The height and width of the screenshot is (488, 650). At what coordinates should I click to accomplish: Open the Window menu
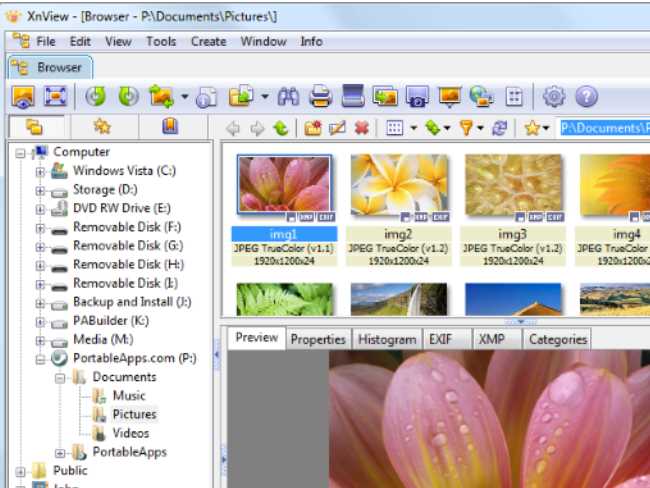pos(263,41)
